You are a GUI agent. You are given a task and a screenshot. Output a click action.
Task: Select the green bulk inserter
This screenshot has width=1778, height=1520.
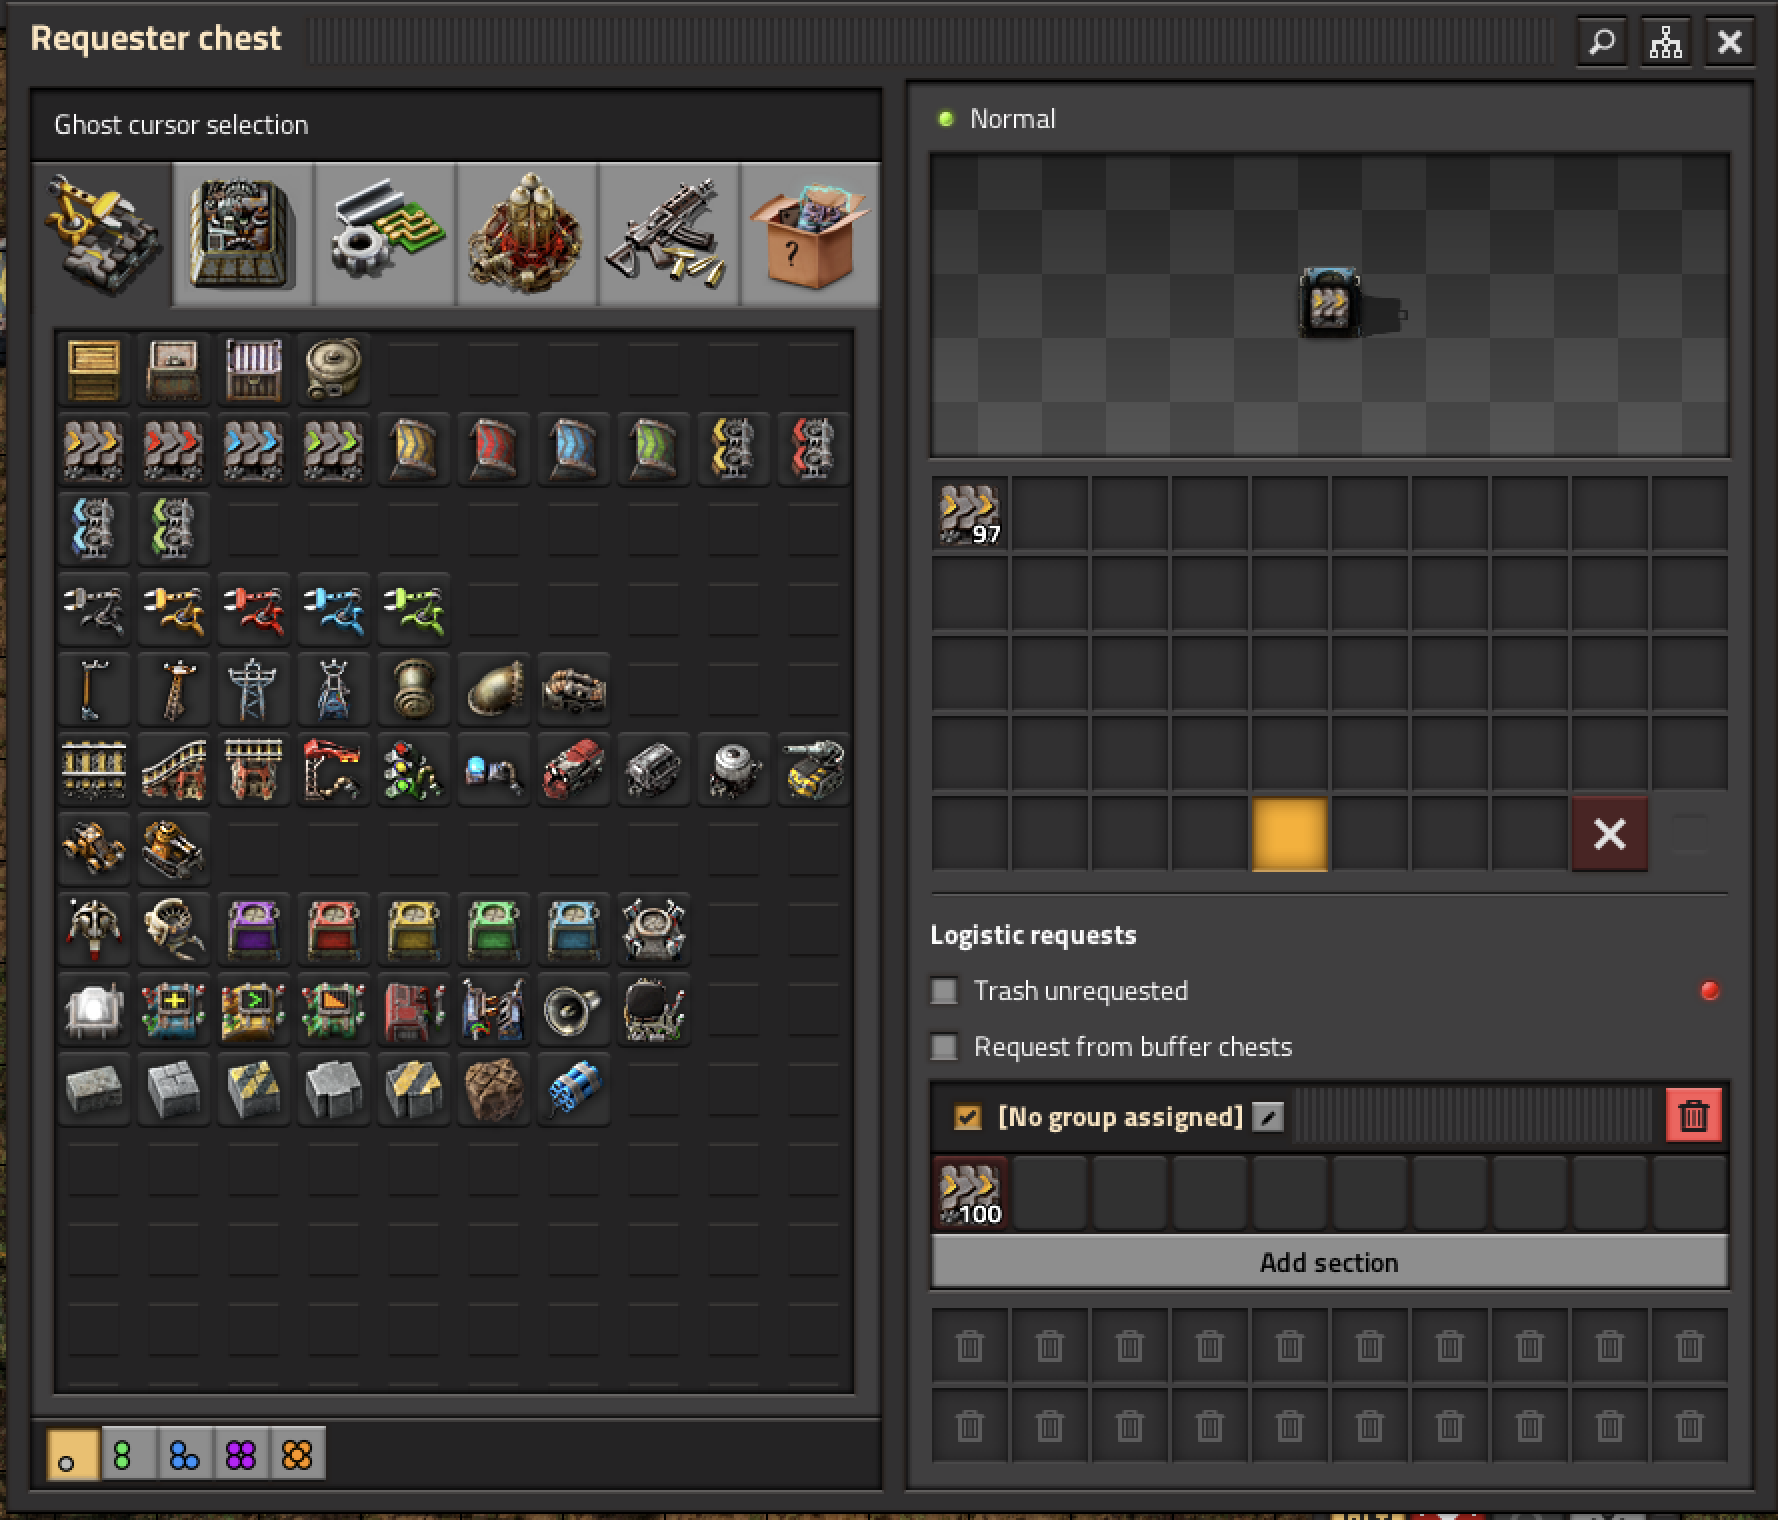[414, 609]
